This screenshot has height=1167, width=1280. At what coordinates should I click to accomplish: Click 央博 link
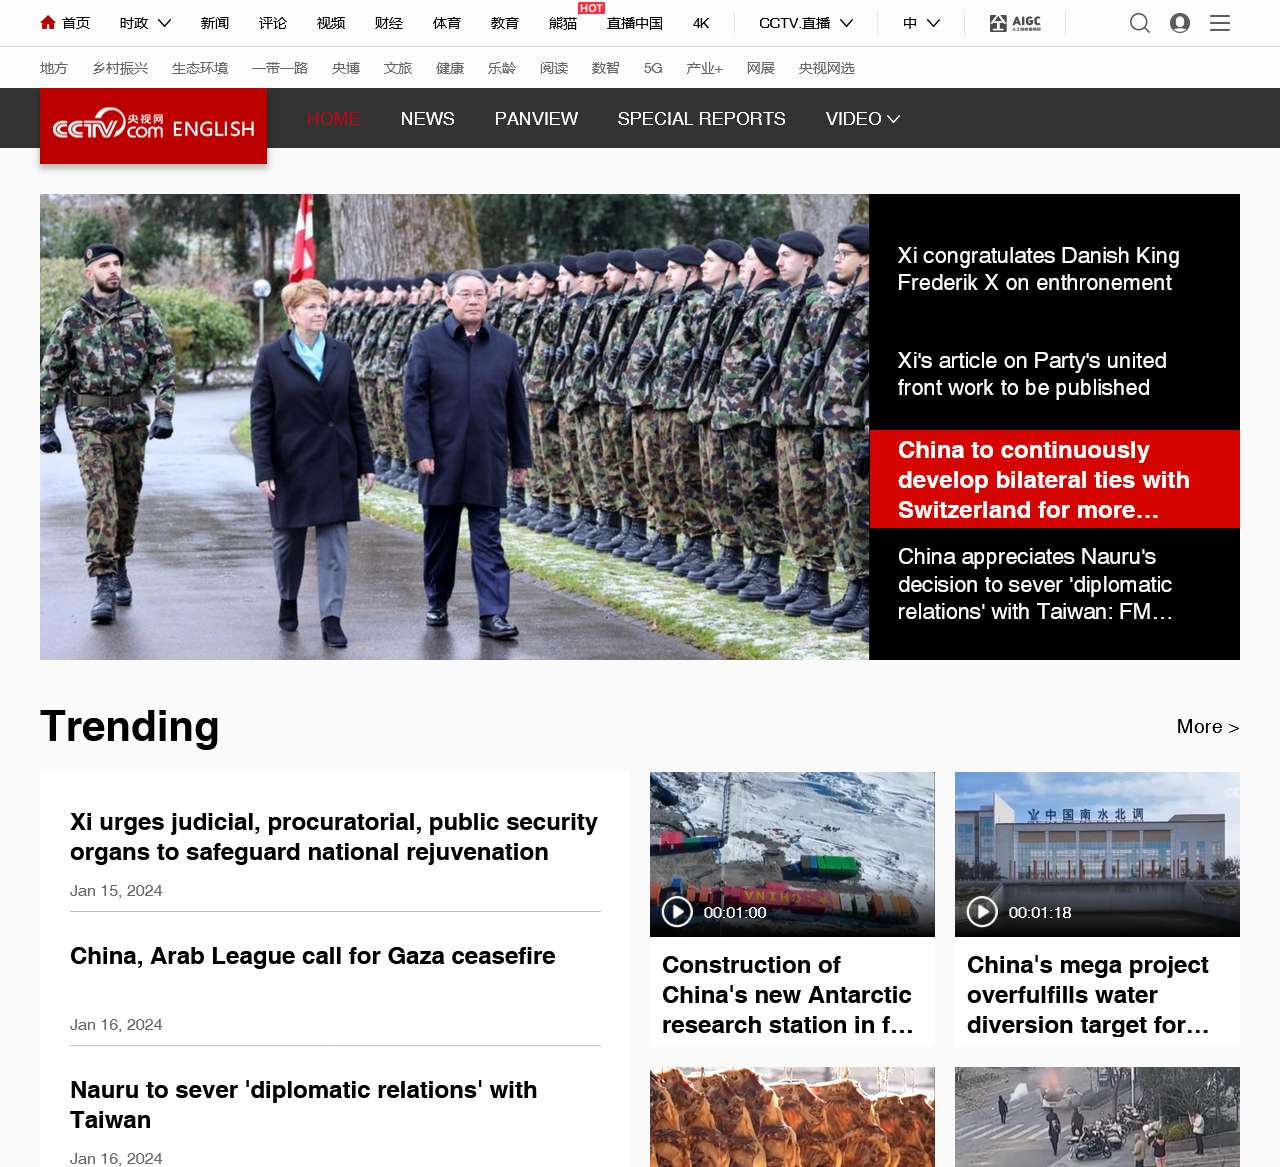point(346,68)
